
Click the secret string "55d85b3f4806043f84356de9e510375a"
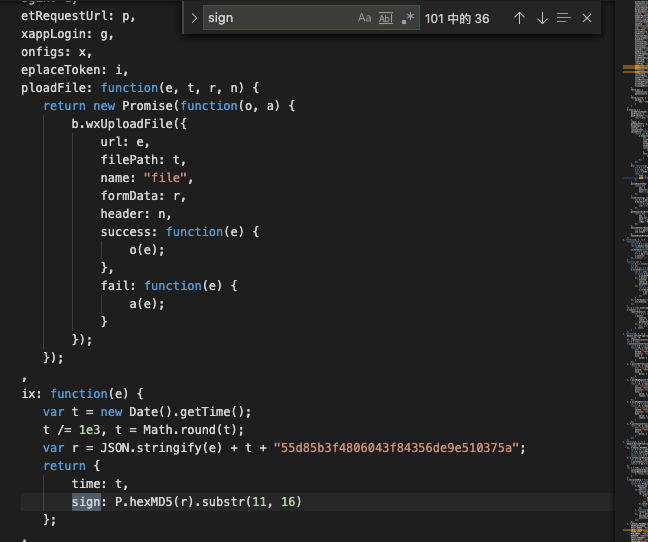coord(396,448)
